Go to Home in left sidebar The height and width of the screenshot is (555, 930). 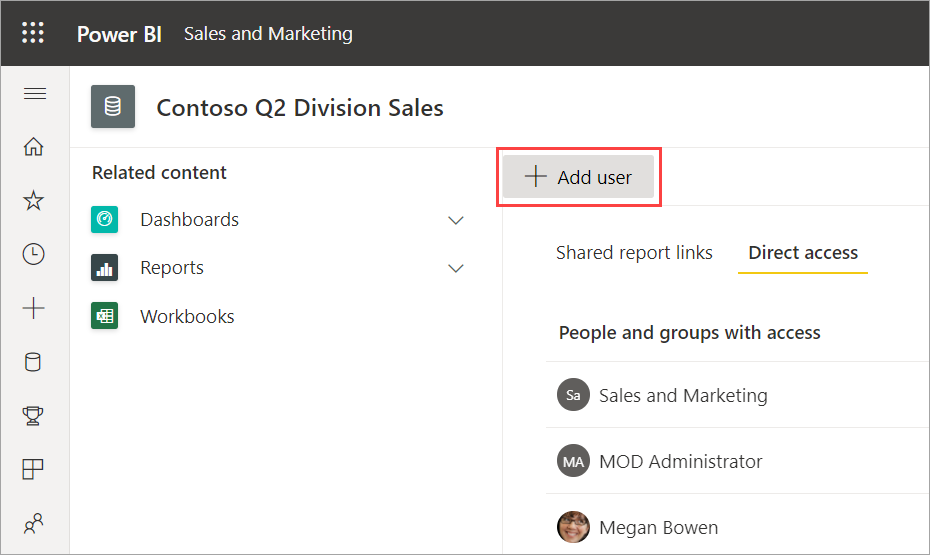click(34, 147)
